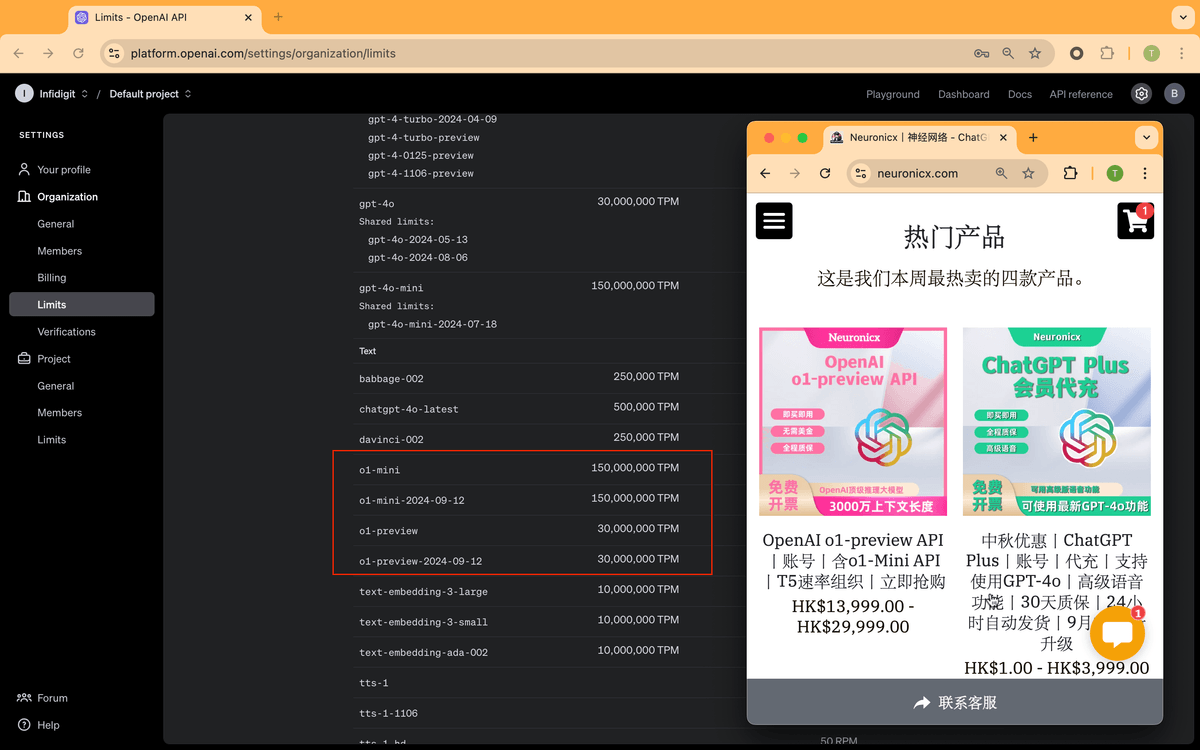Viewport: 1200px width, 750px height.
Task: View site information for neuronicx.com
Action: click(x=862, y=173)
